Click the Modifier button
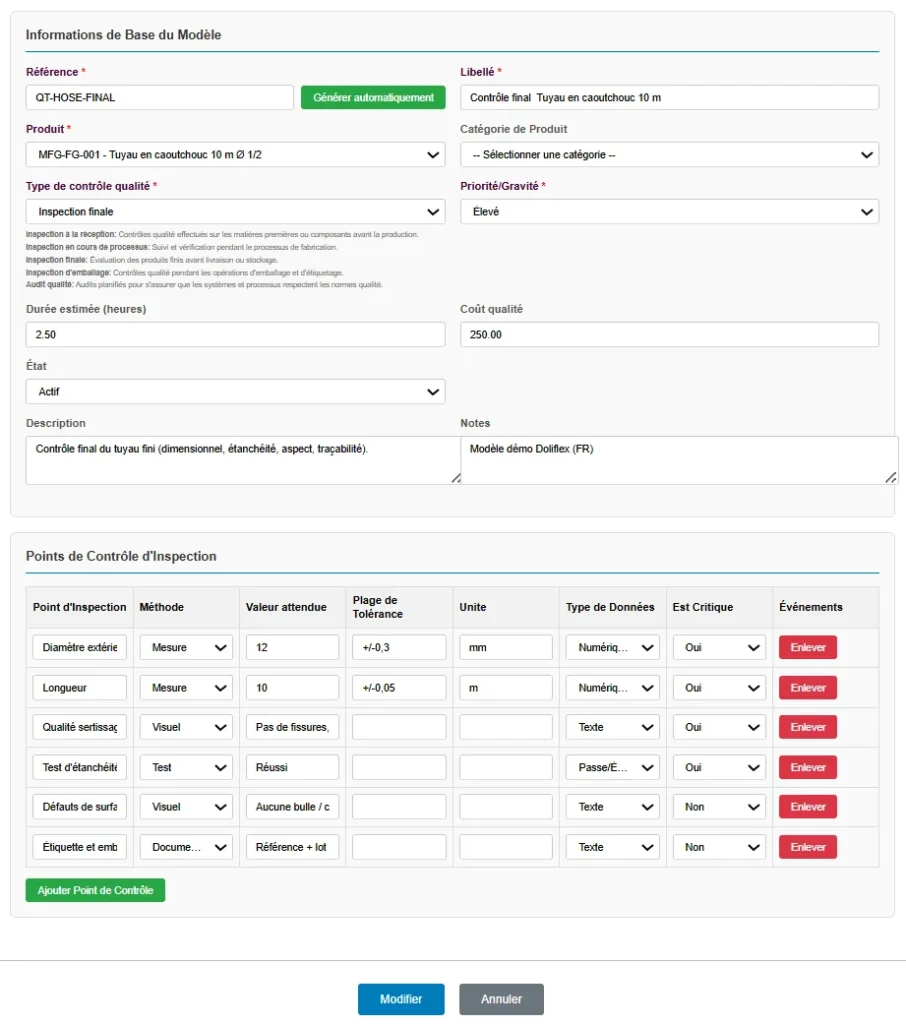This screenshot has width=906, height=1024. [401, 998]
